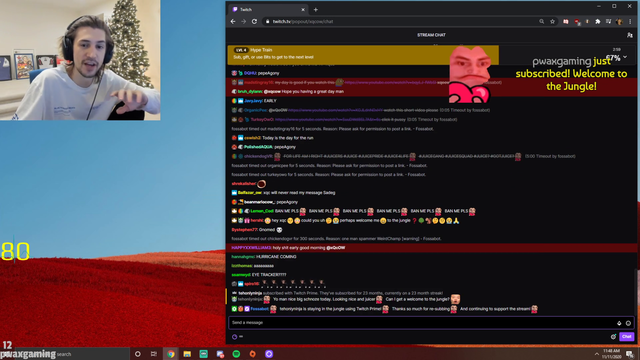640x360 pixels.
Task: Click username hannahgms in chat
Action: coord(243,257)
